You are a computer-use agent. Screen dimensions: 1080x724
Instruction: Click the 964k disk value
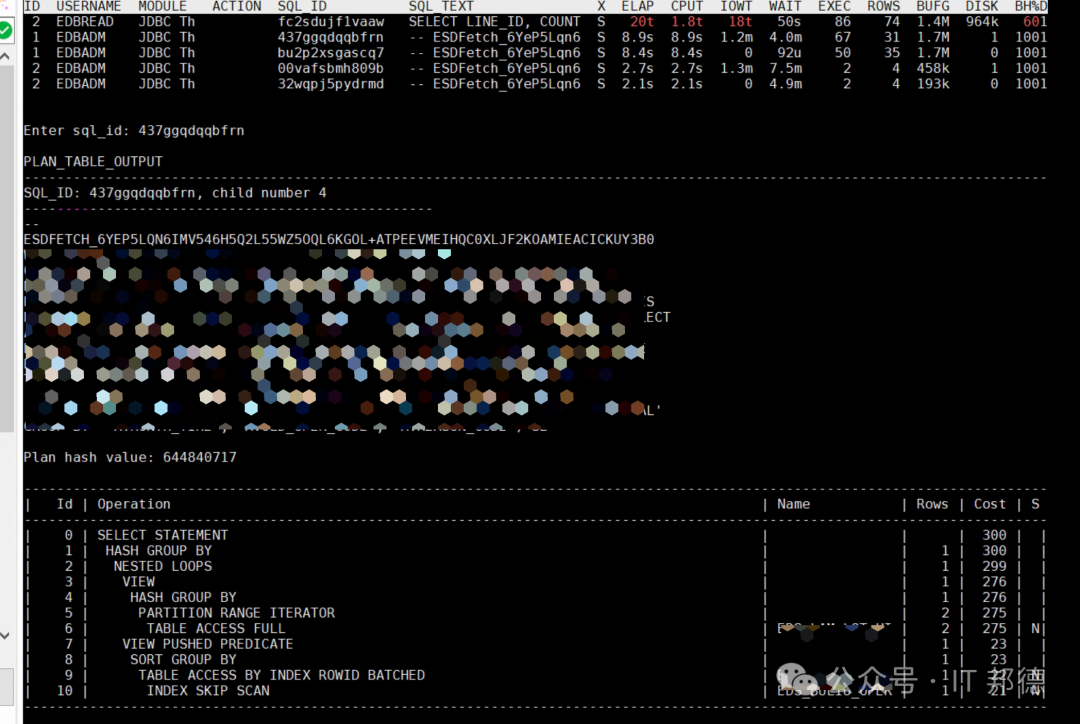[982, 21]
